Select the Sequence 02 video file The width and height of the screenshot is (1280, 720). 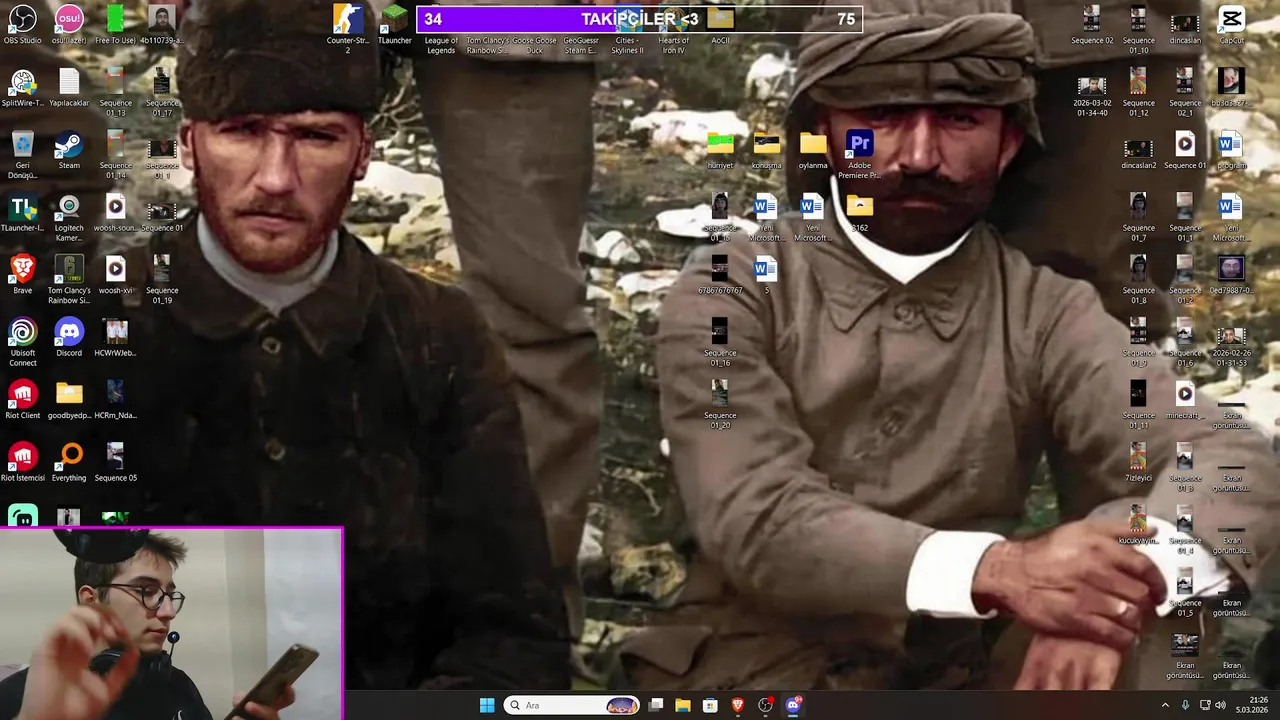[1091, 25]
